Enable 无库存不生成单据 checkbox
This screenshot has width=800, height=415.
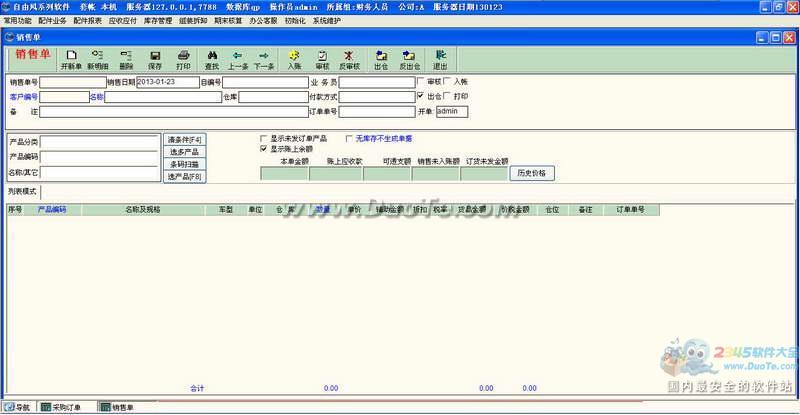click(349, 138)
